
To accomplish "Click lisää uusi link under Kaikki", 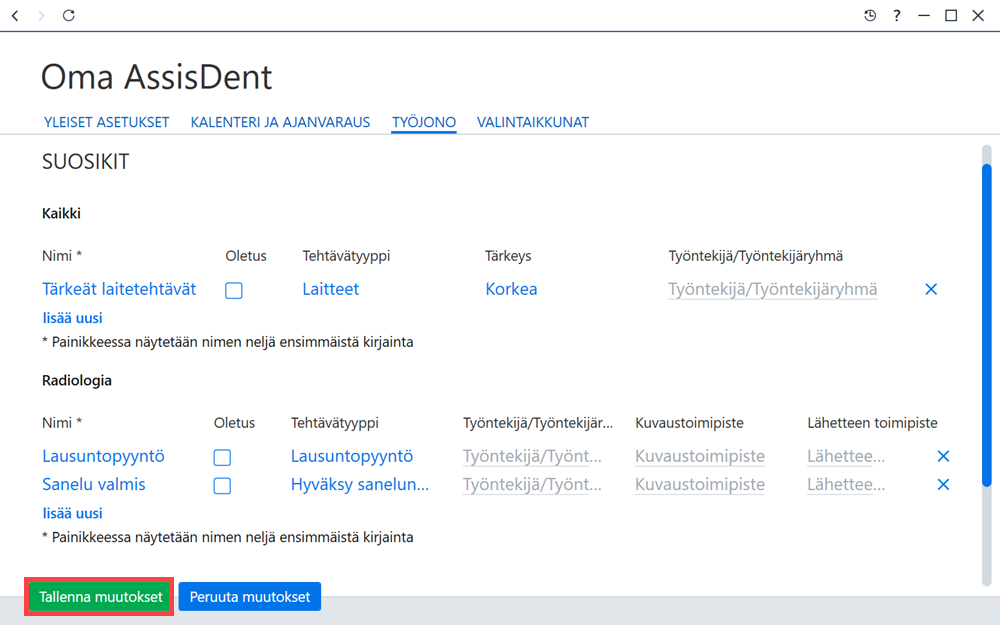I will pyautogui.click(x=72, y=318).
